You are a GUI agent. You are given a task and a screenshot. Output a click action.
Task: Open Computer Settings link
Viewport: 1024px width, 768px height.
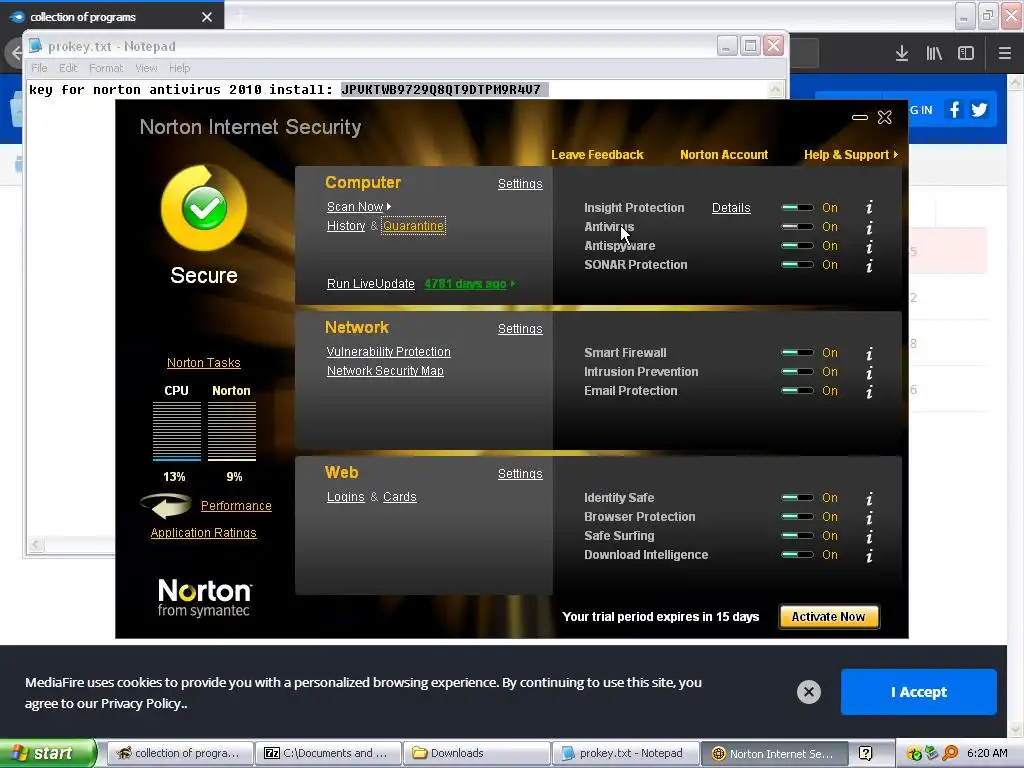(x=520, y=184)
